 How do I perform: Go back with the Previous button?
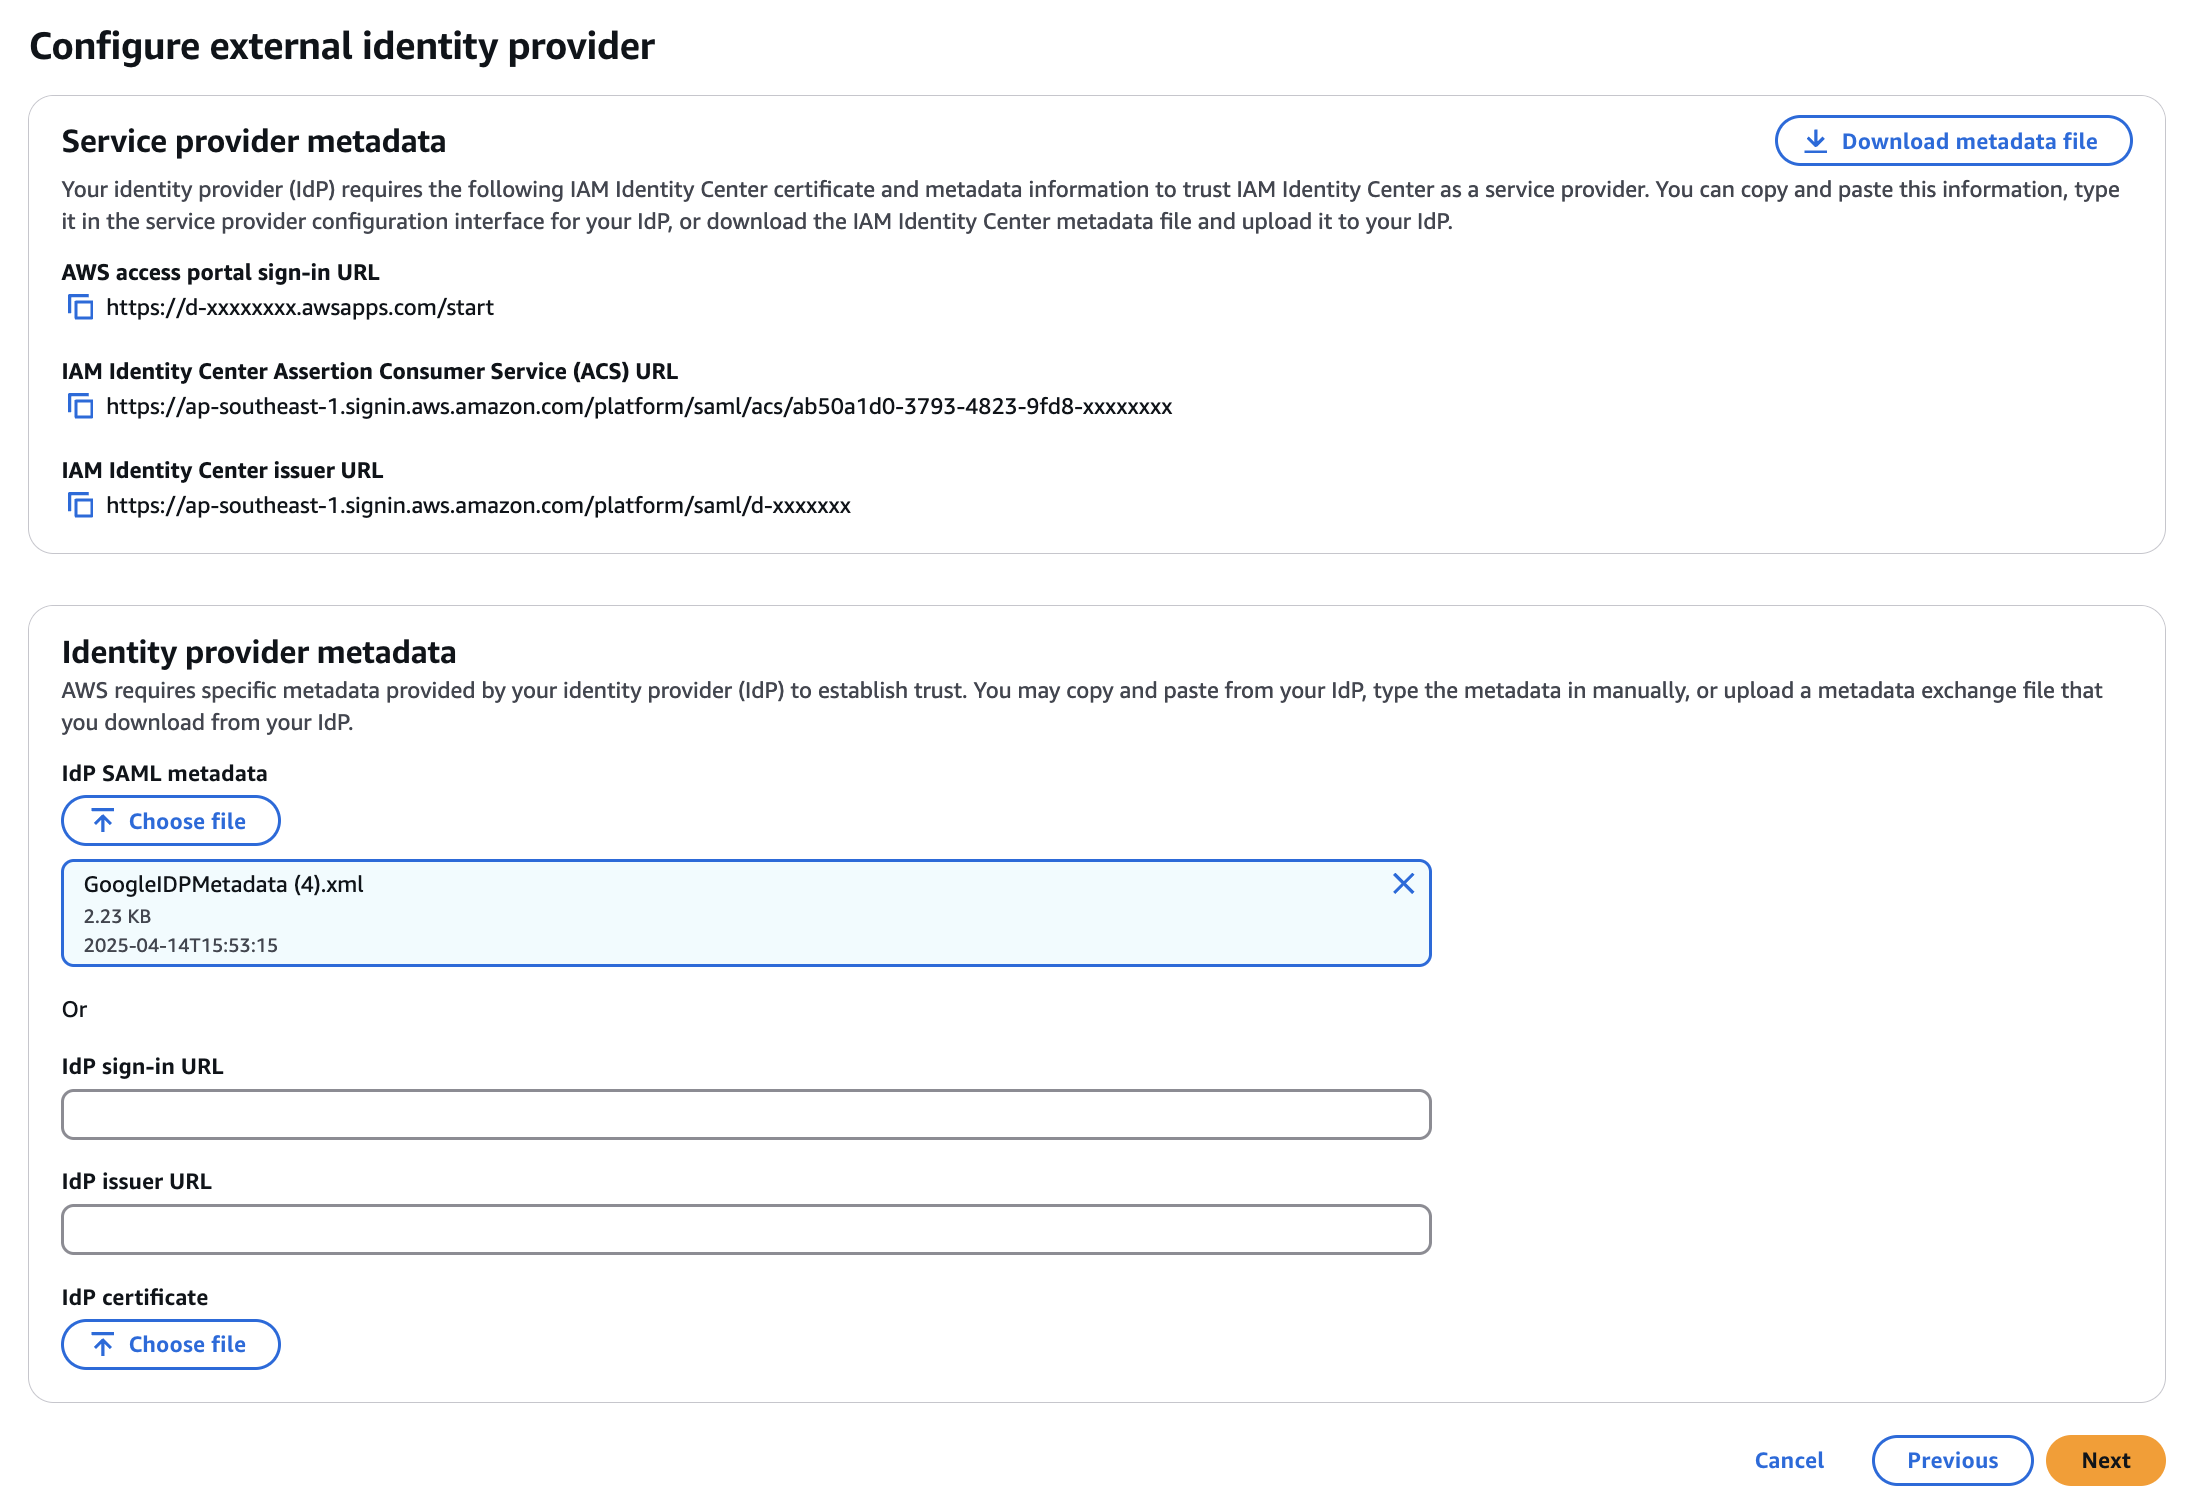(x=1952, y=1460)
